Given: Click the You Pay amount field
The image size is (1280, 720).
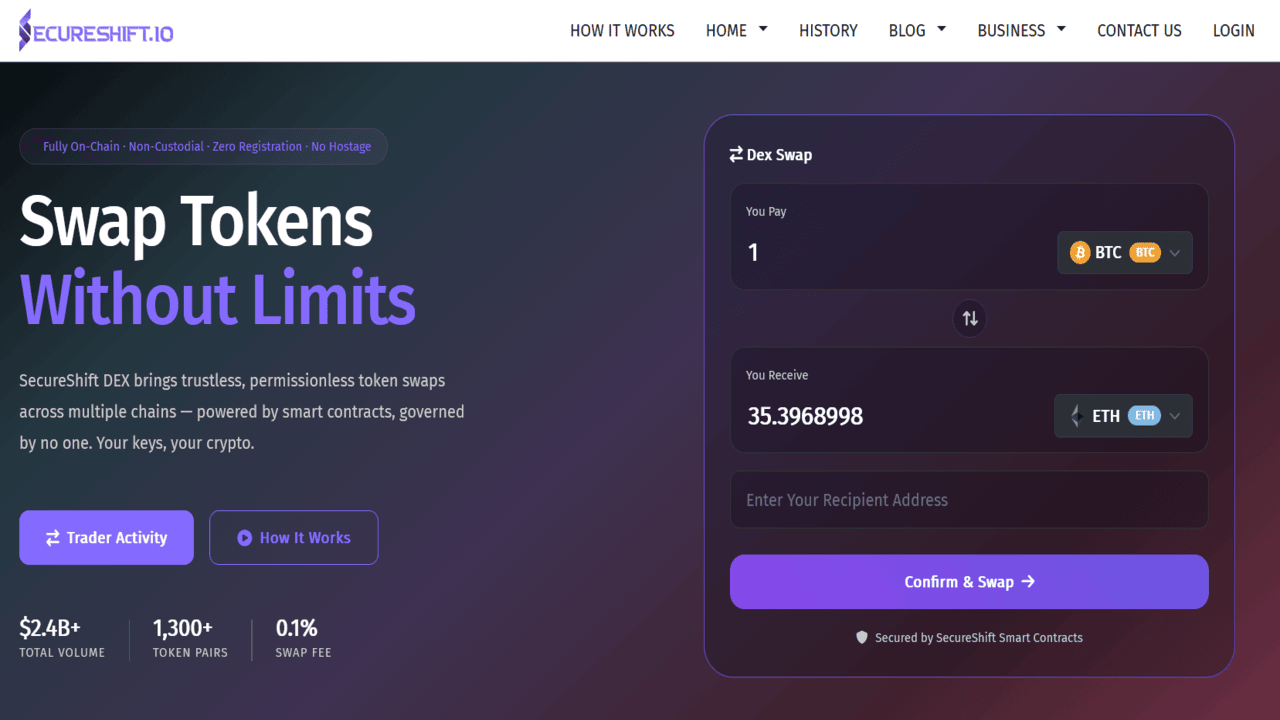Looking at the screenshot, I should [x=895, y=253].
